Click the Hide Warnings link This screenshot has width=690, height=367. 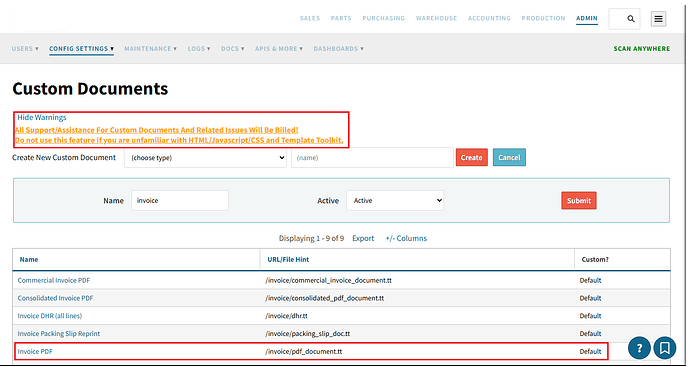(42, 117)
